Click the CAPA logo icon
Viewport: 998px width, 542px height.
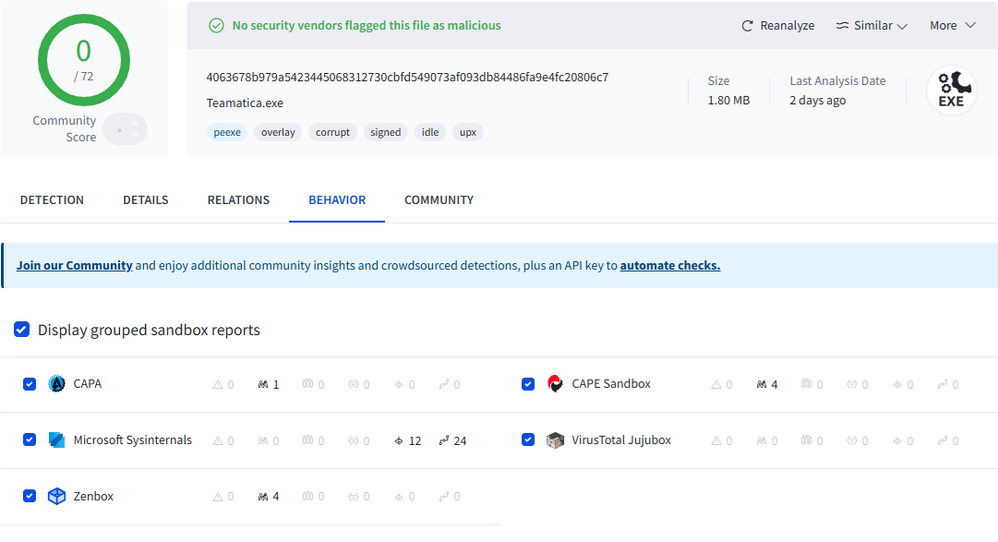tap(57, 384)
